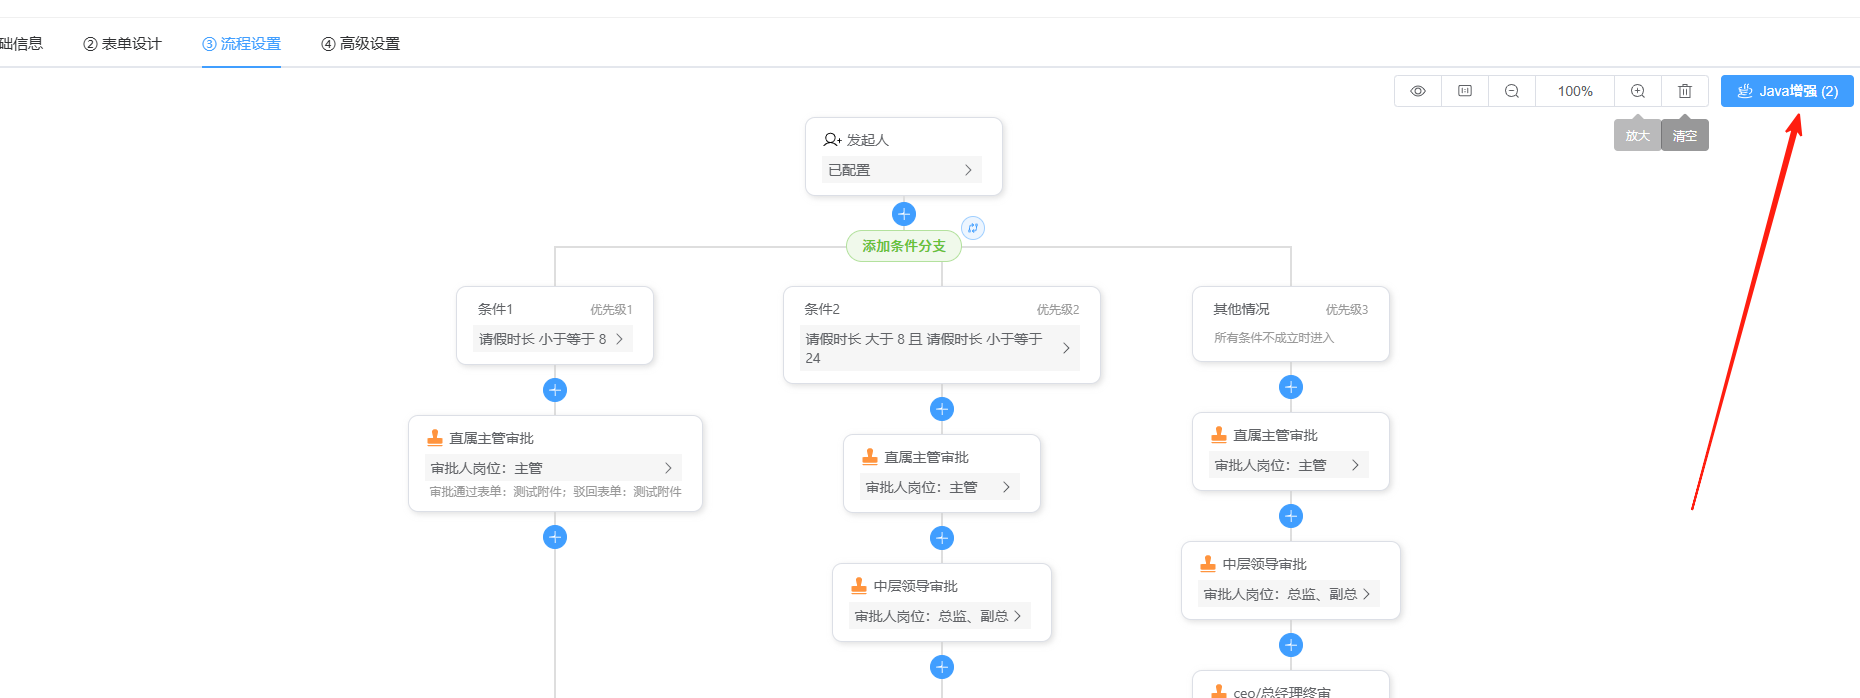
Task: Expand 请假时长 小于等于 8 condition chevron
Action: click(620, 339)
